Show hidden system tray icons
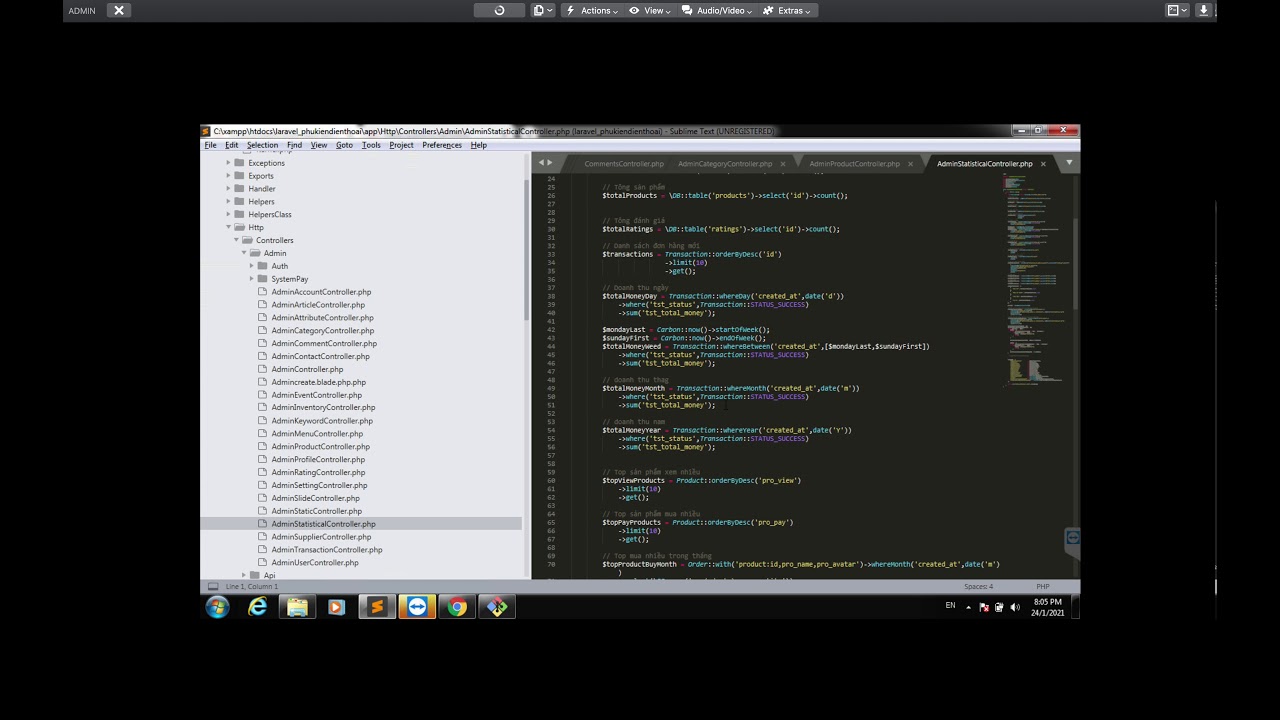 968,607
